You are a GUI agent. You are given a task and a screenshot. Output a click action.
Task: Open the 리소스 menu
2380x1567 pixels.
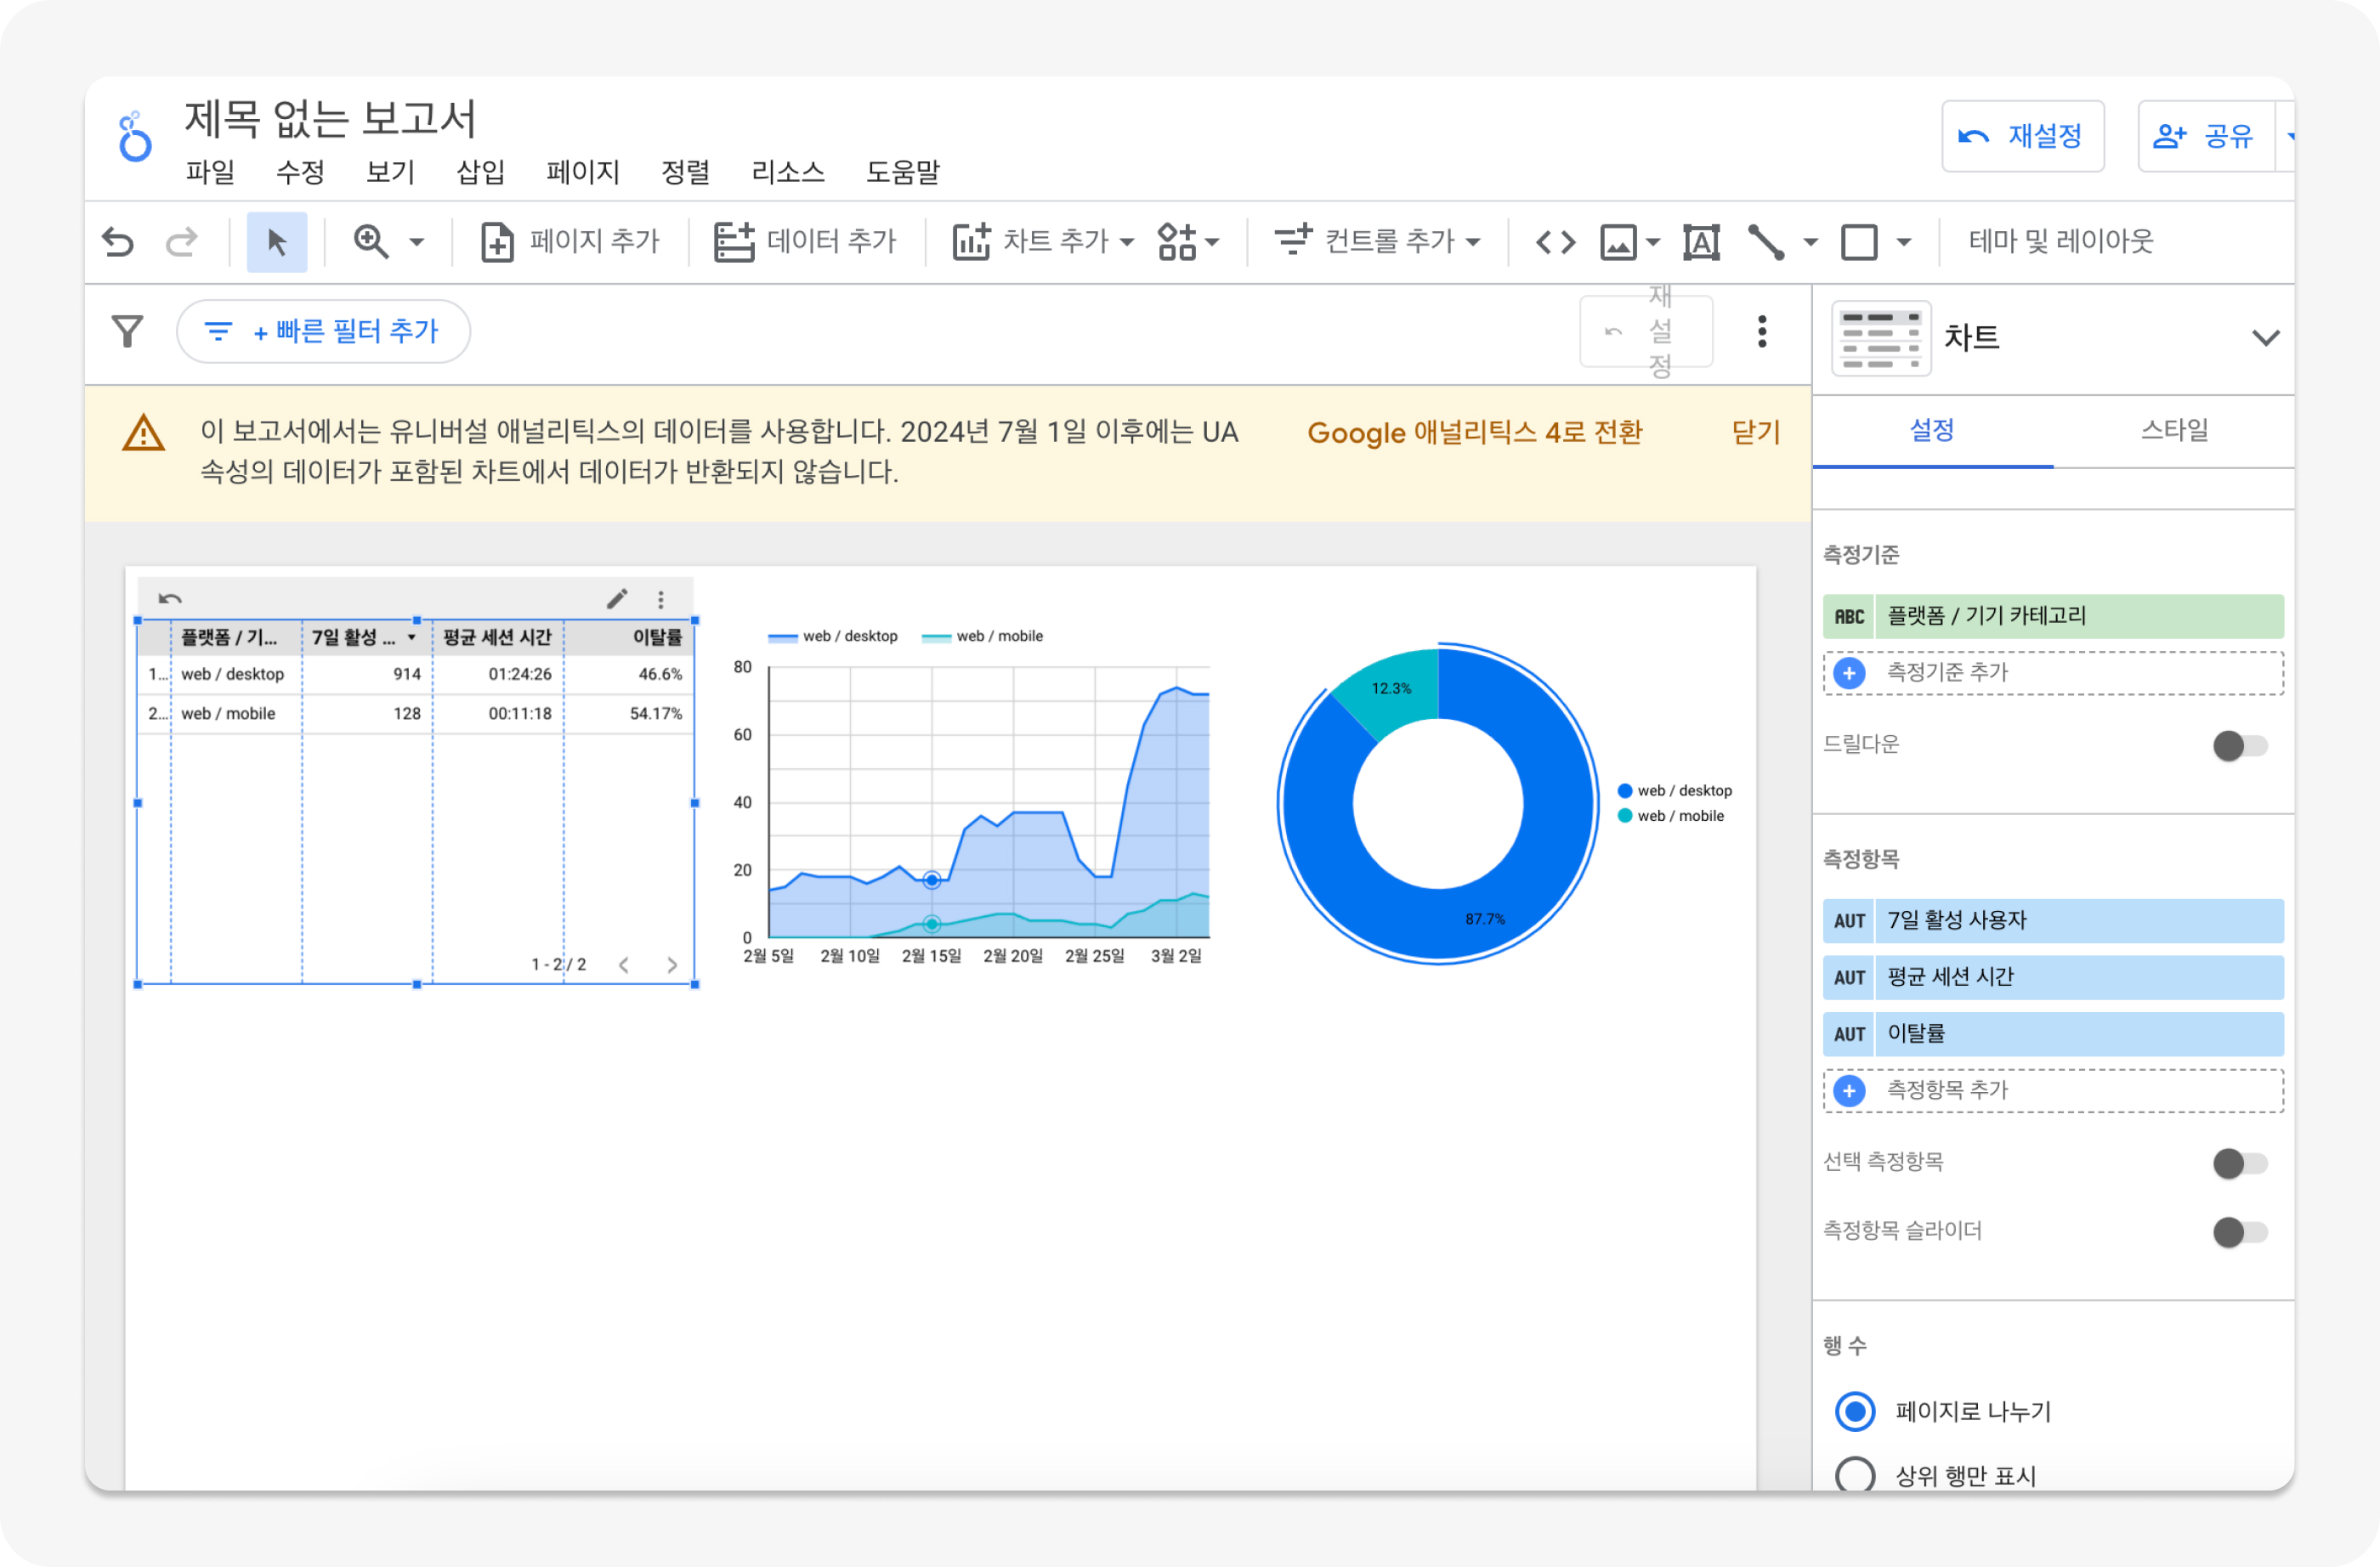coord(788,172)
